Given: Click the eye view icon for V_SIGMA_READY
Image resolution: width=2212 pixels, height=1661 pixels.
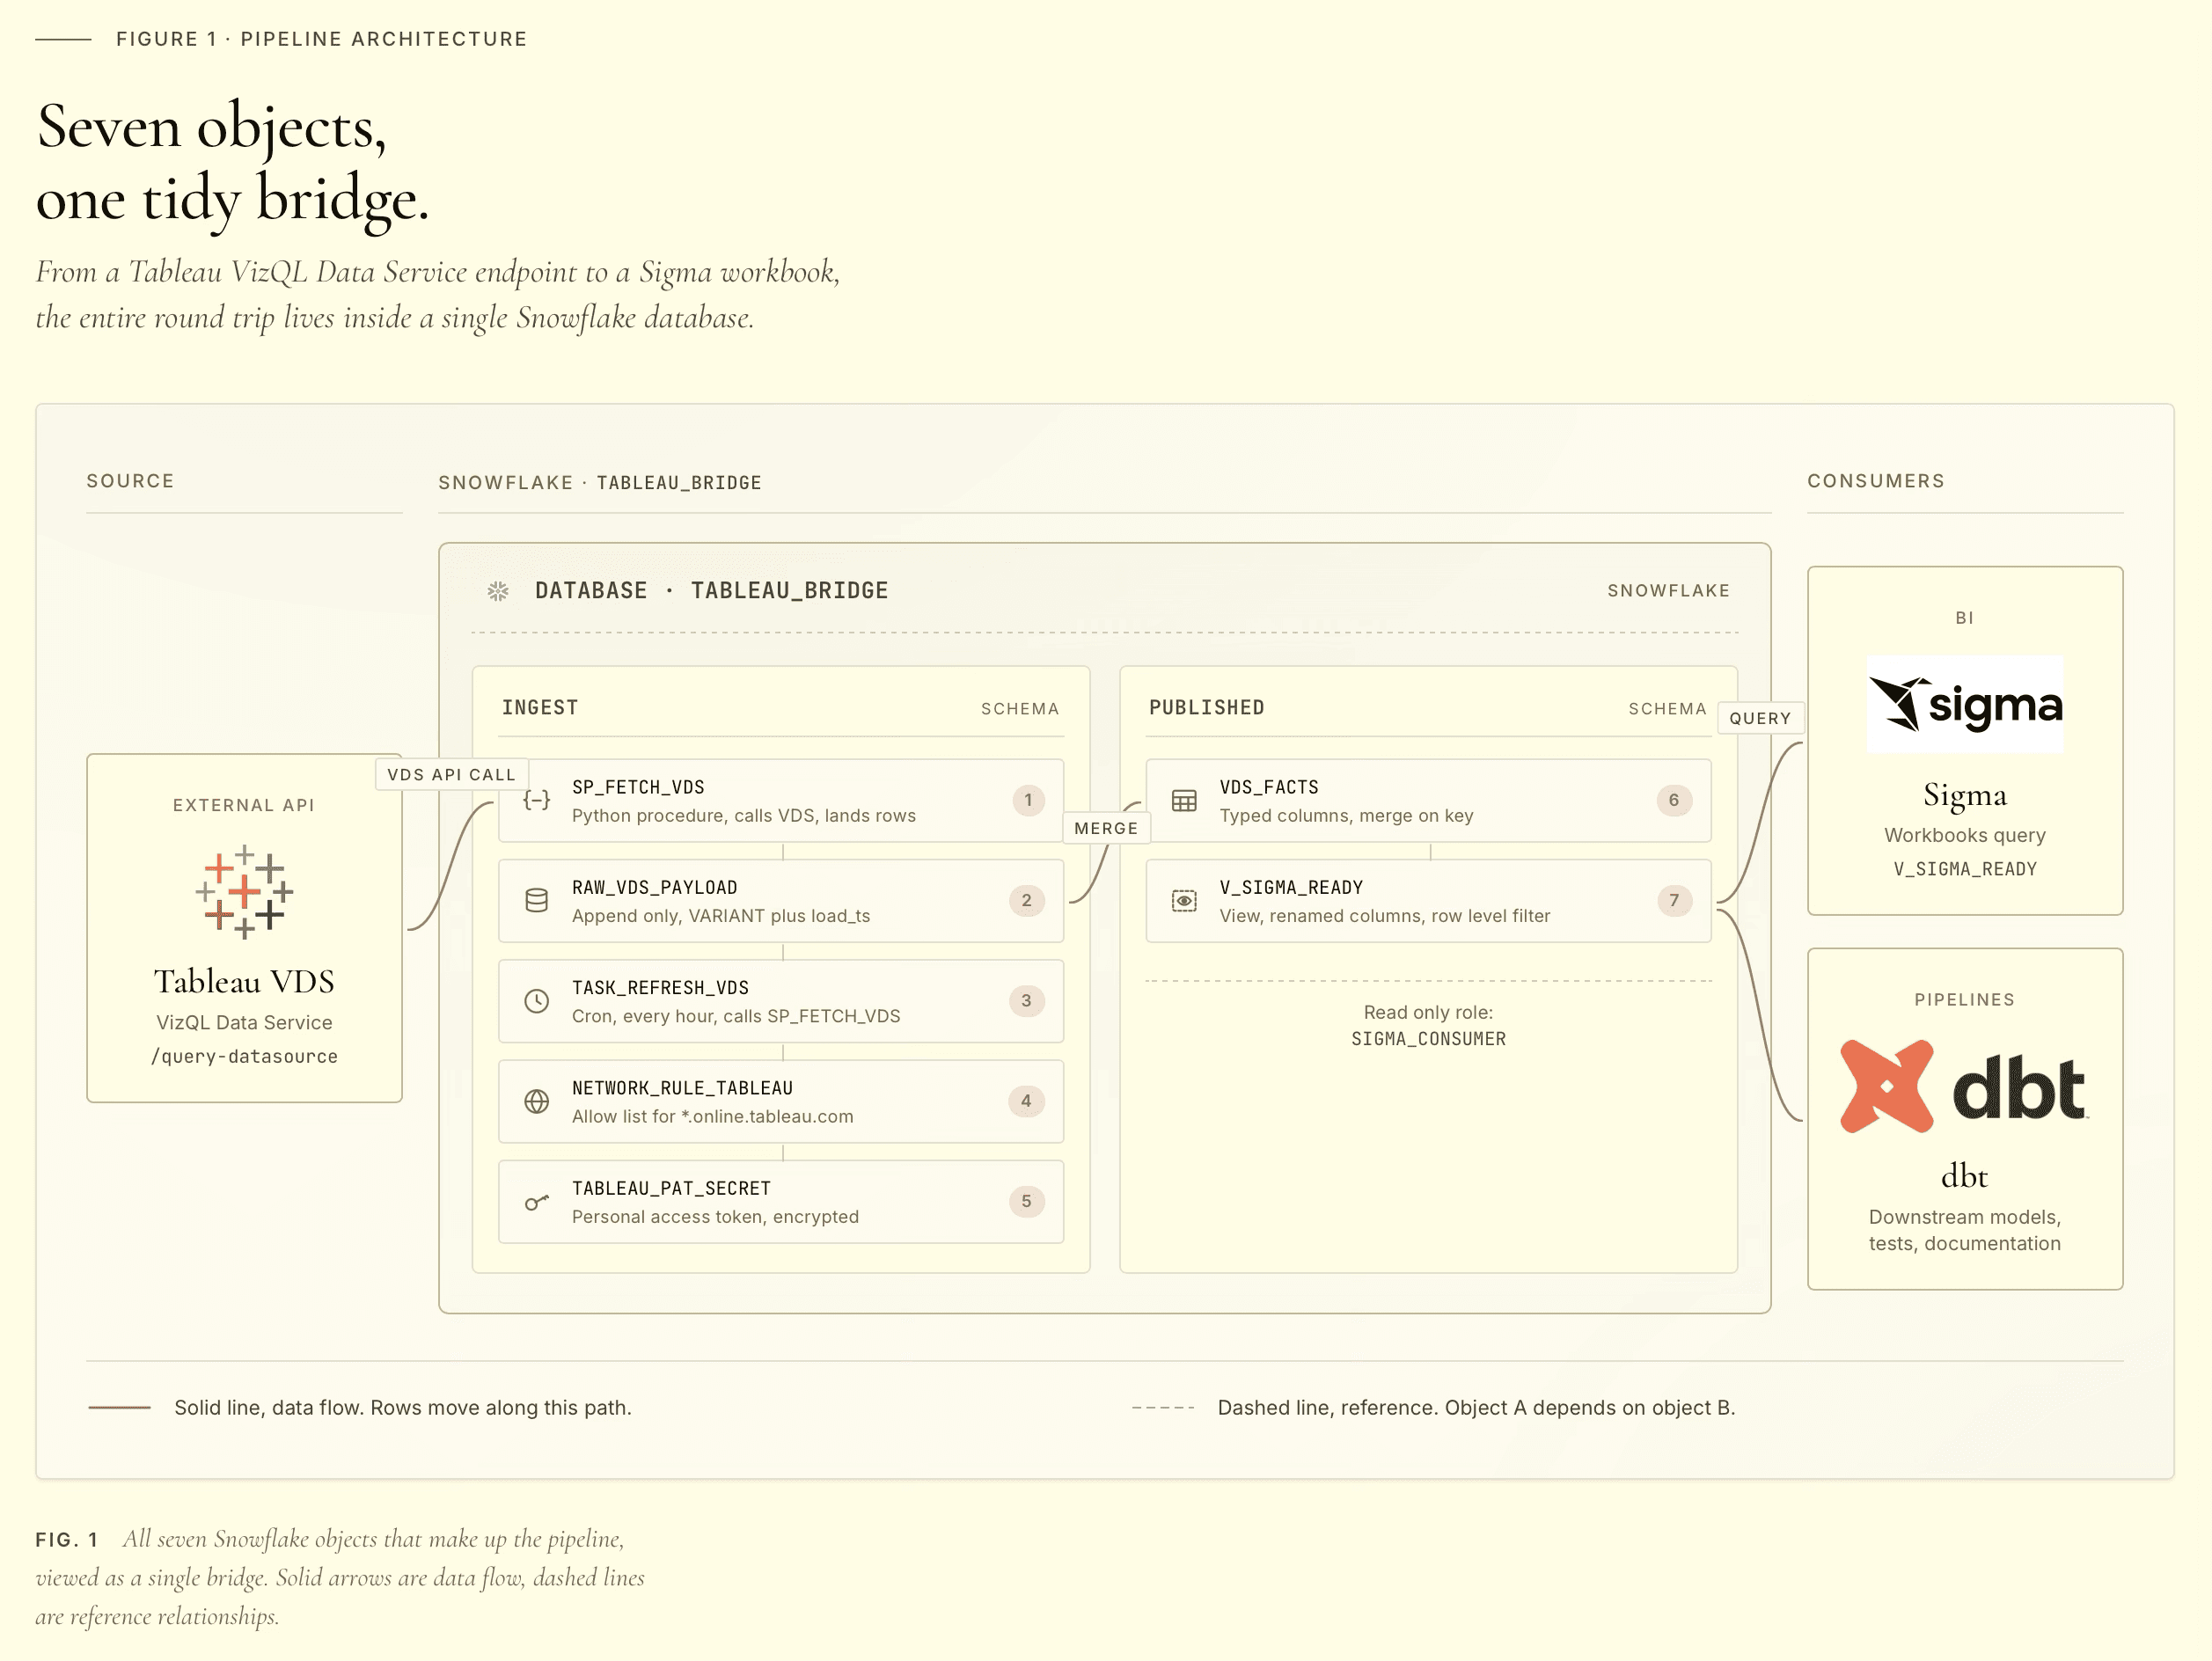Looking at the screenshot, I should pos(1184,900).
